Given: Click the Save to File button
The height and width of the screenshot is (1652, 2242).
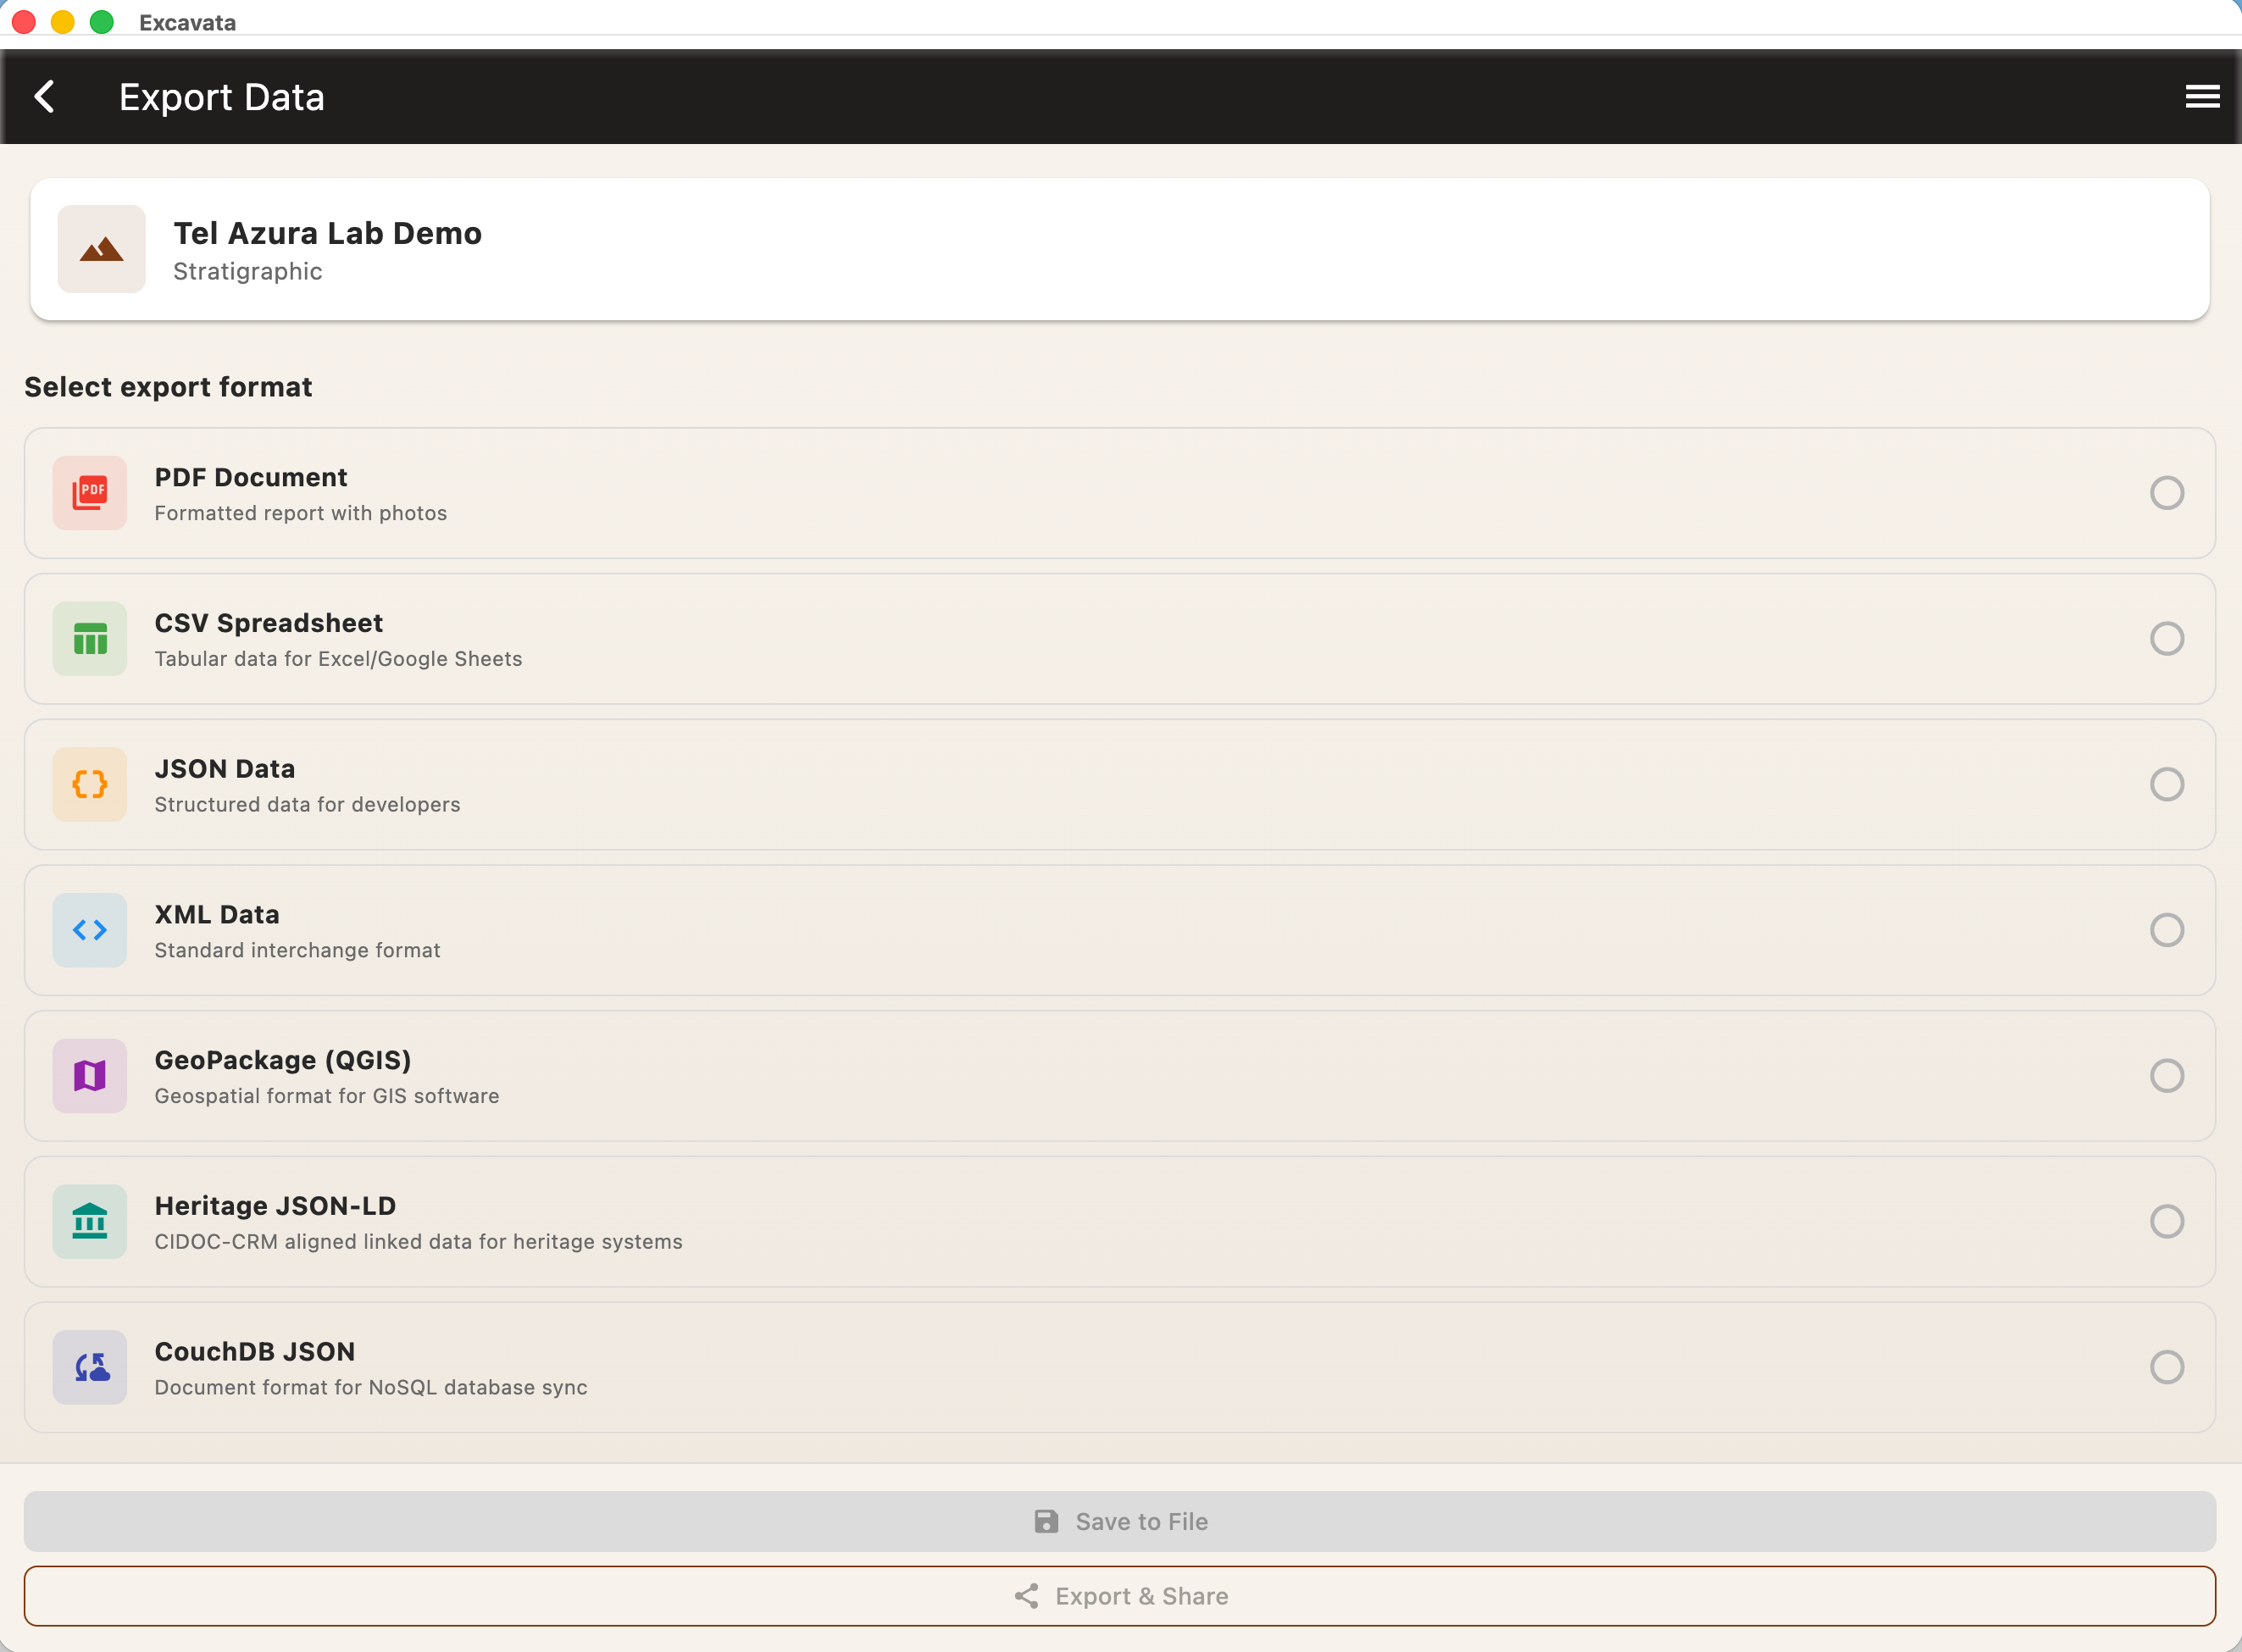Looking at the screenshot, I should 1121,1521.
